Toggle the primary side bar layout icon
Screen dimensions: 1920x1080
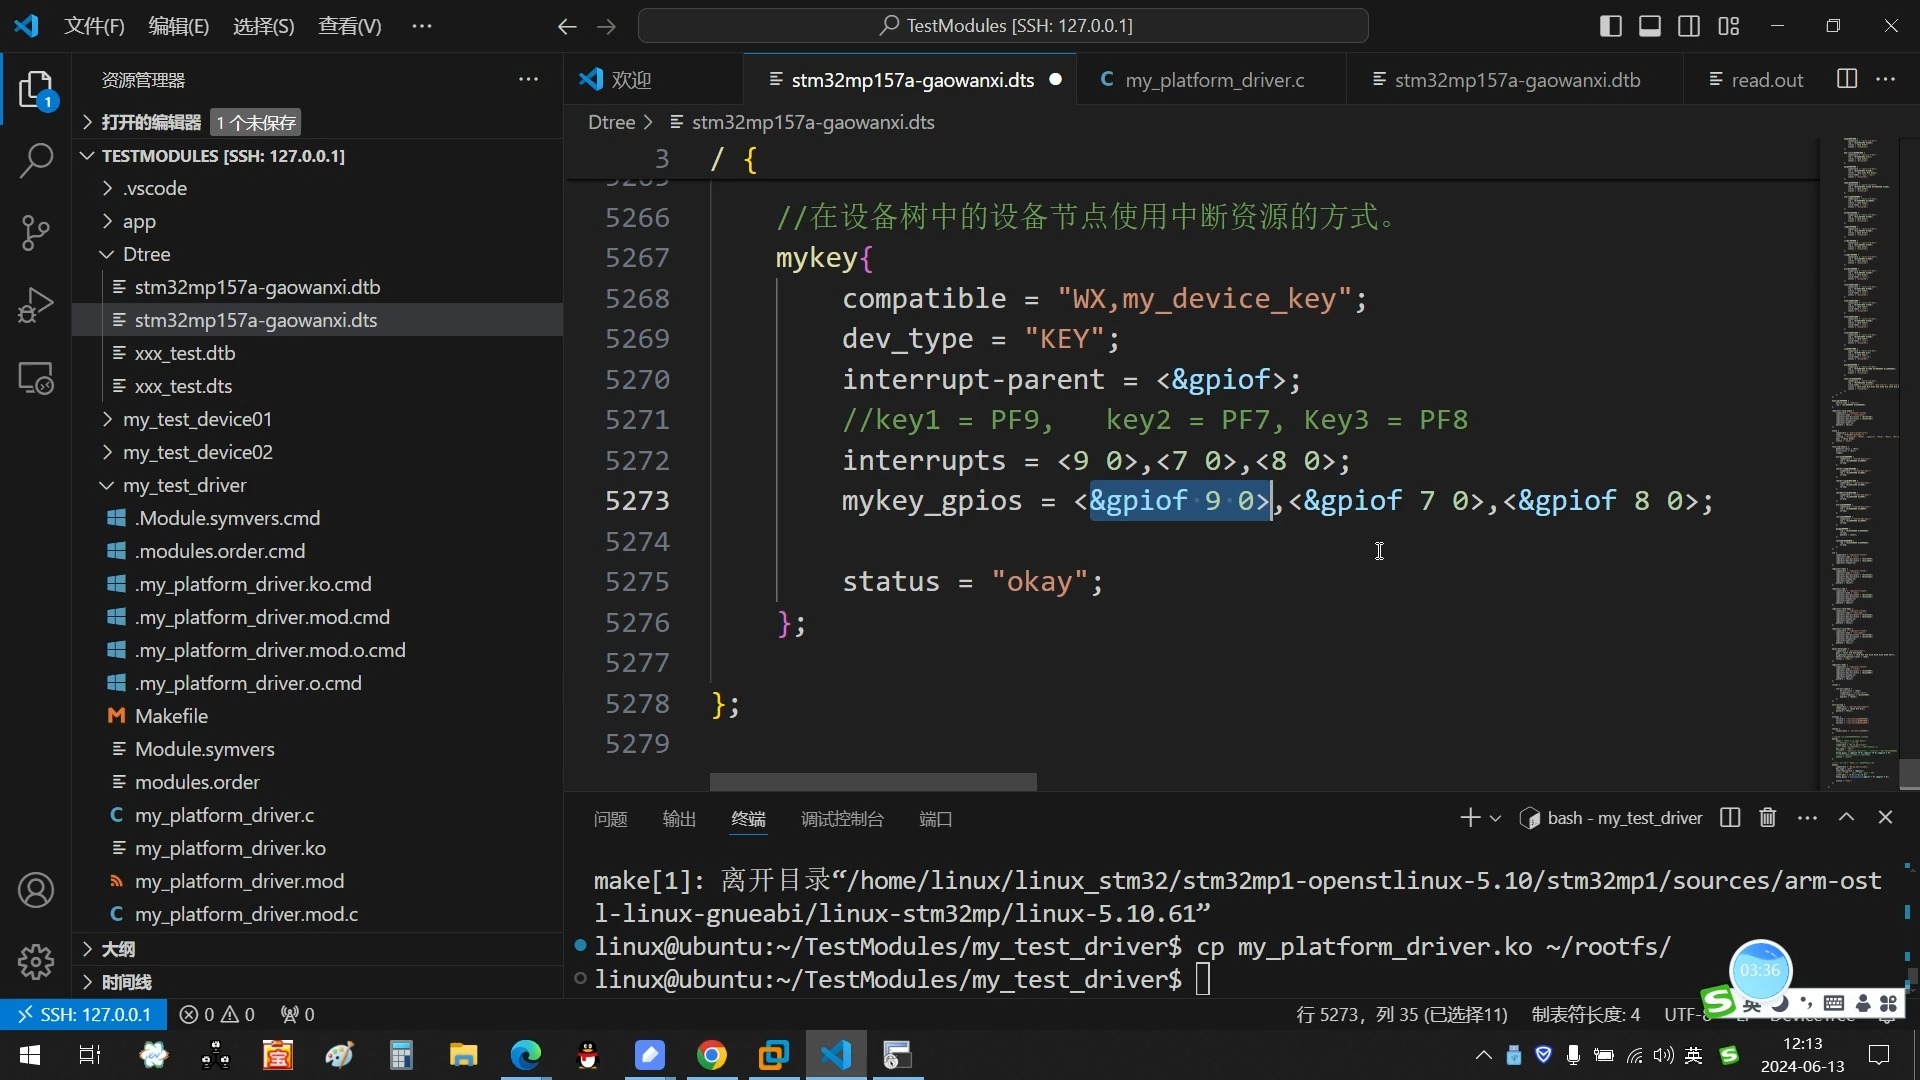1611,26
